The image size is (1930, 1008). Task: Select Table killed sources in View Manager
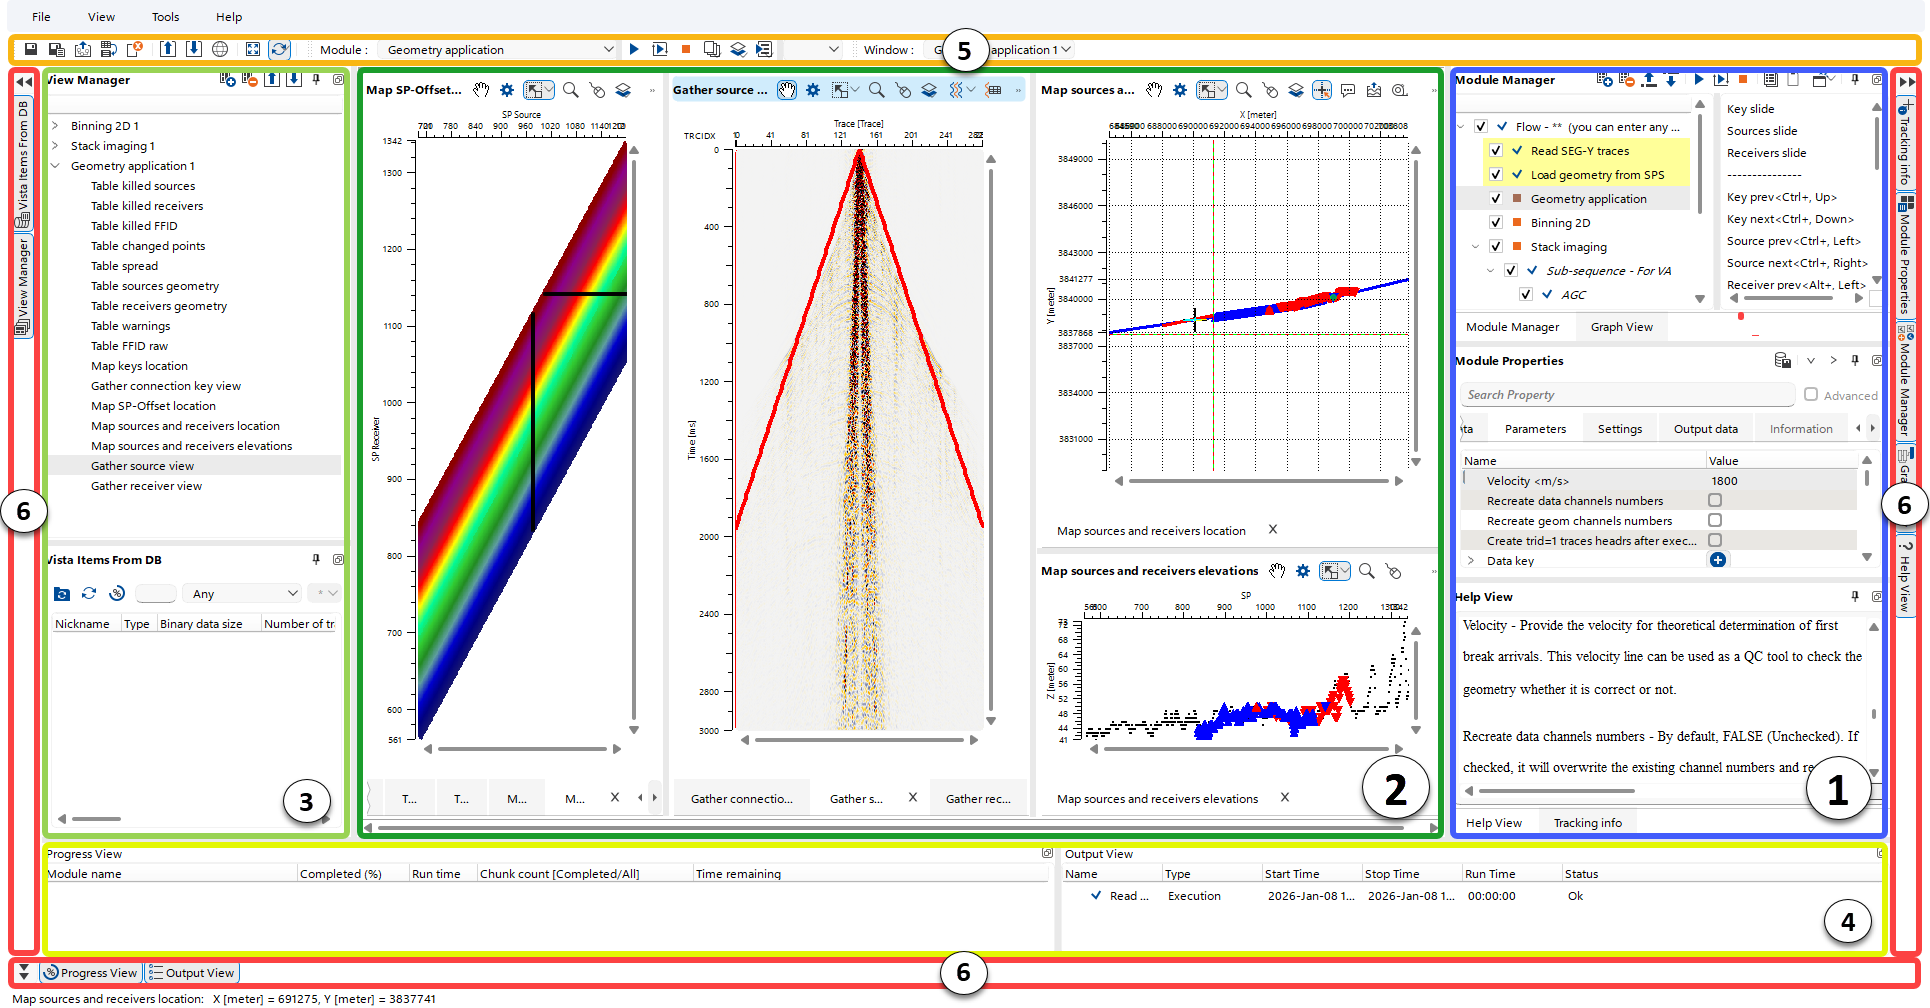[x=143, y=186]
